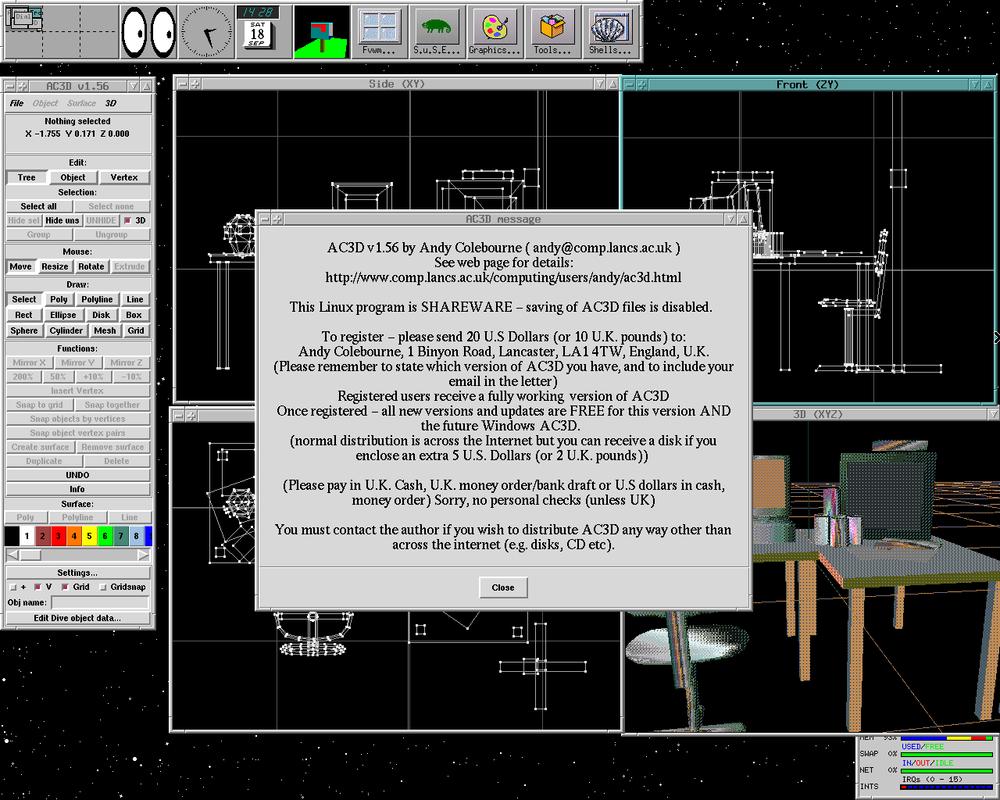
Task: Open the File menu in AC3D panel
Action: pos(17,103)
